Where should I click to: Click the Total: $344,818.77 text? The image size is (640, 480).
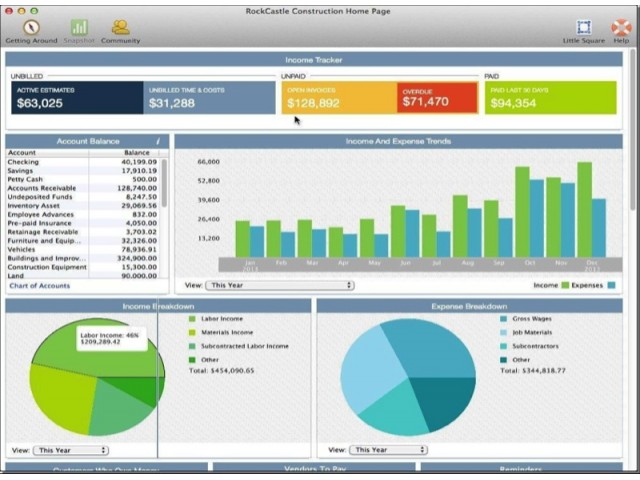(x=533, y=371)
